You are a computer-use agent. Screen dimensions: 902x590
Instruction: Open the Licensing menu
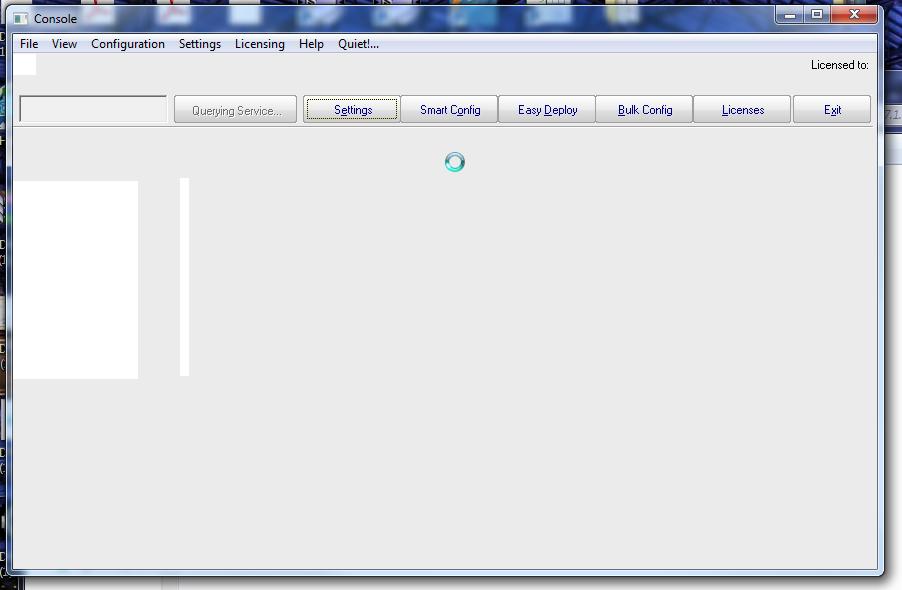coord(259,44)
